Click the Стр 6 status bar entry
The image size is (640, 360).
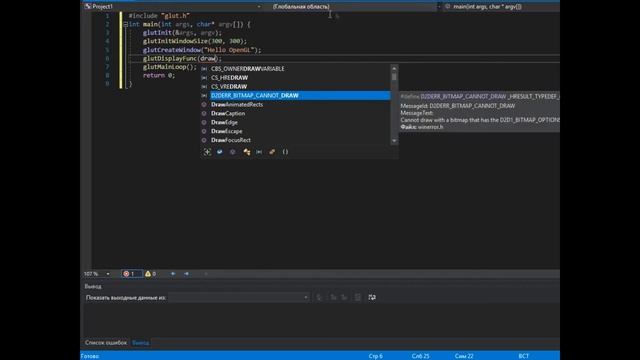(x=376, y=356)
